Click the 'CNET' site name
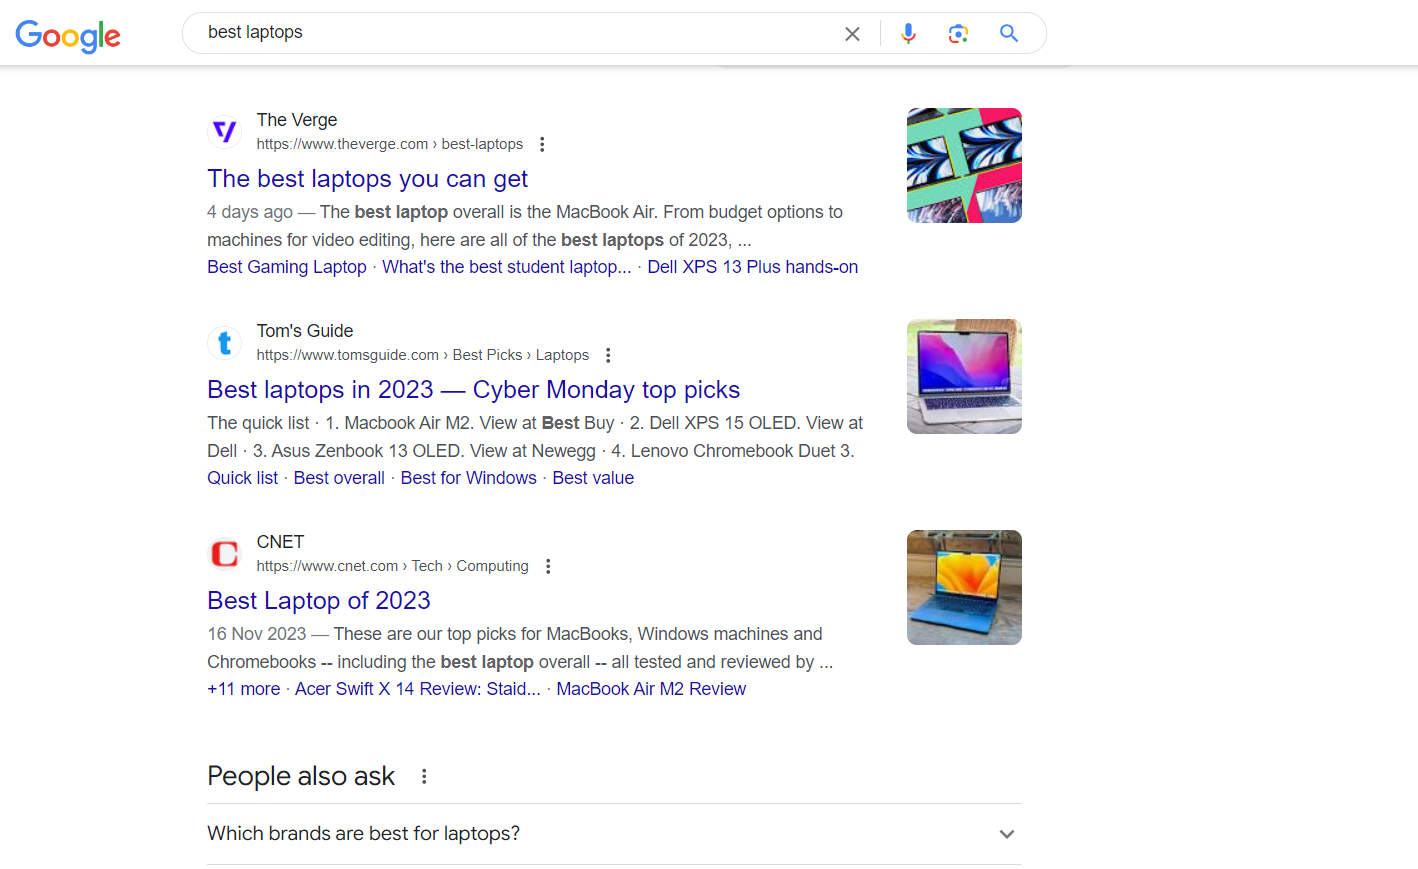Viewport: 1418px width, 869px height. [x=280, y=542]
